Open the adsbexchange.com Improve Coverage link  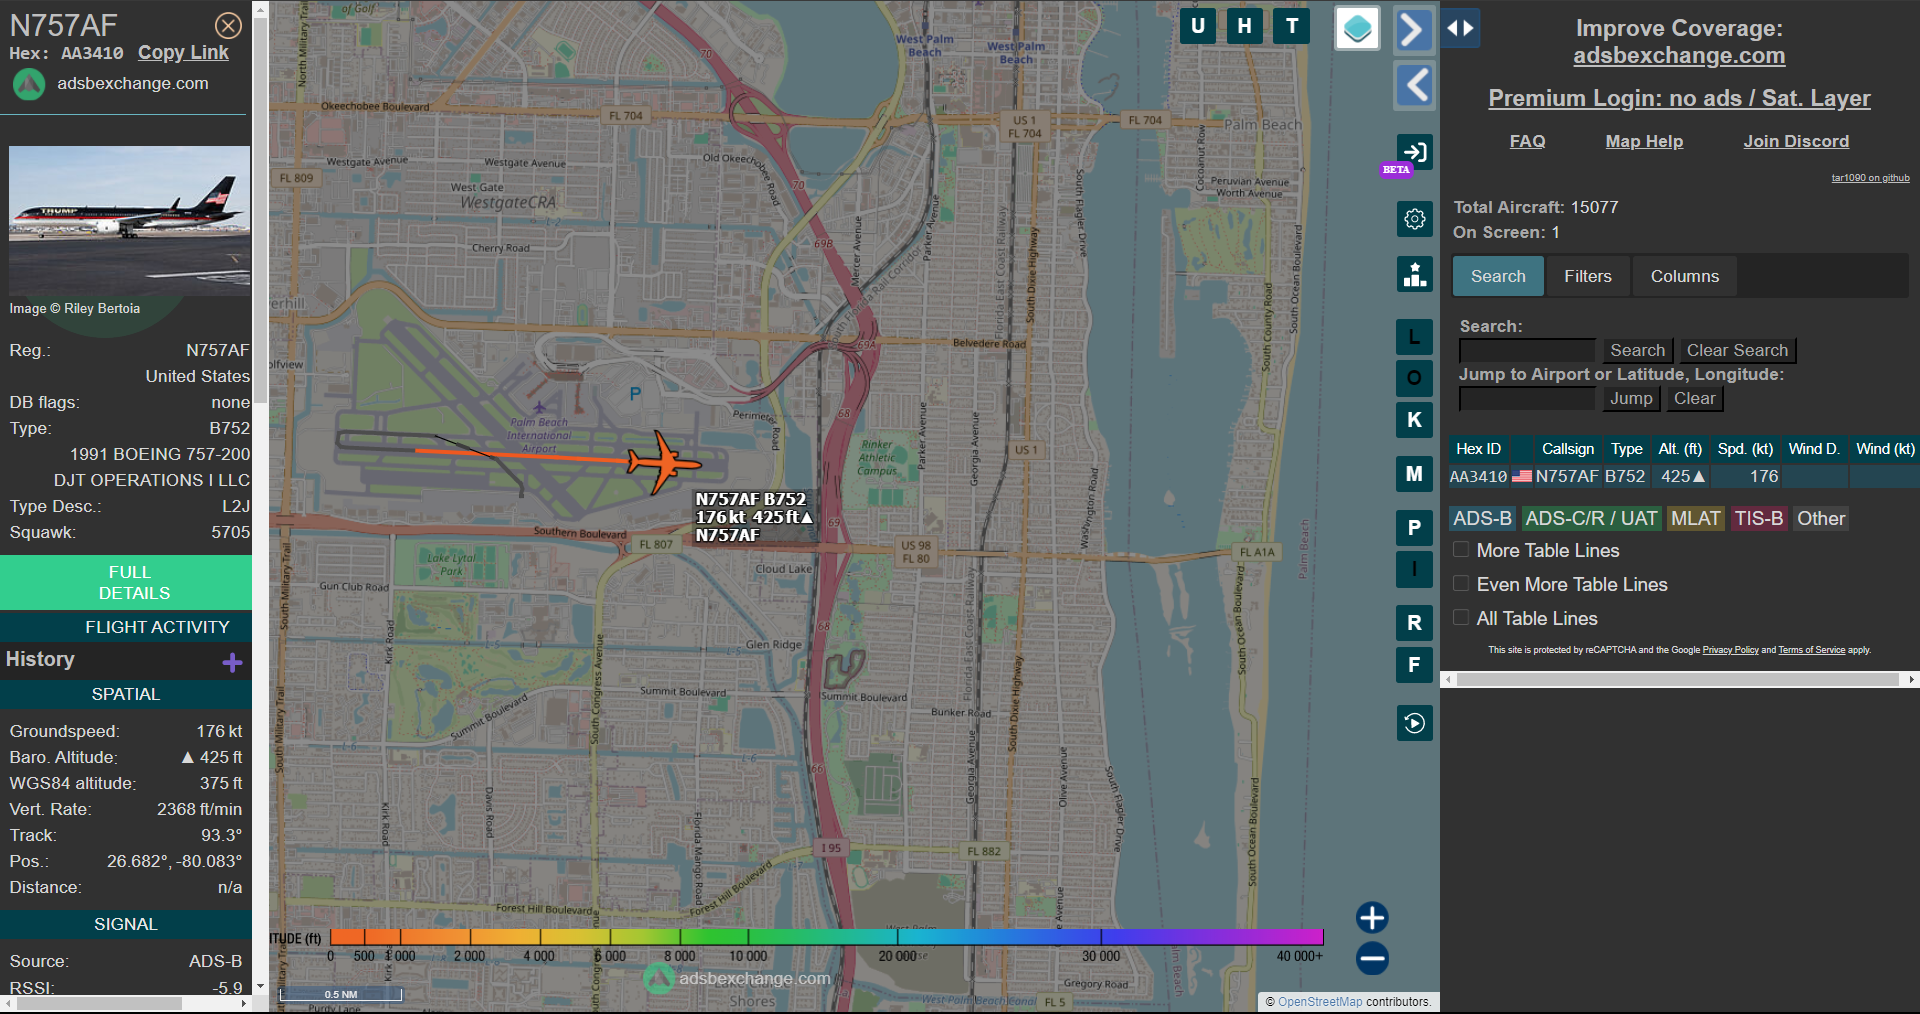click(1679, 56)
